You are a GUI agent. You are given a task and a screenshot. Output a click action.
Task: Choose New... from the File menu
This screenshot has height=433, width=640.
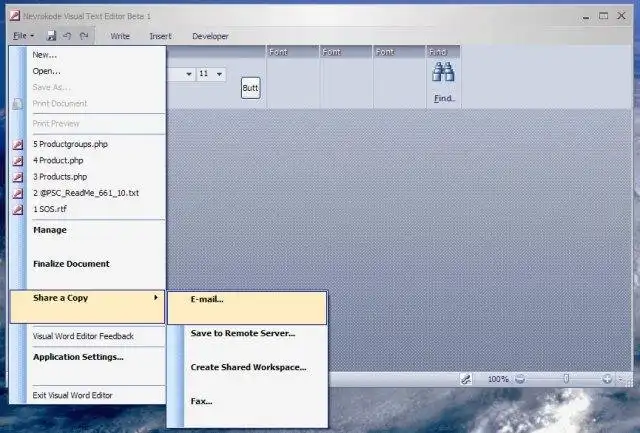(96, 55)
